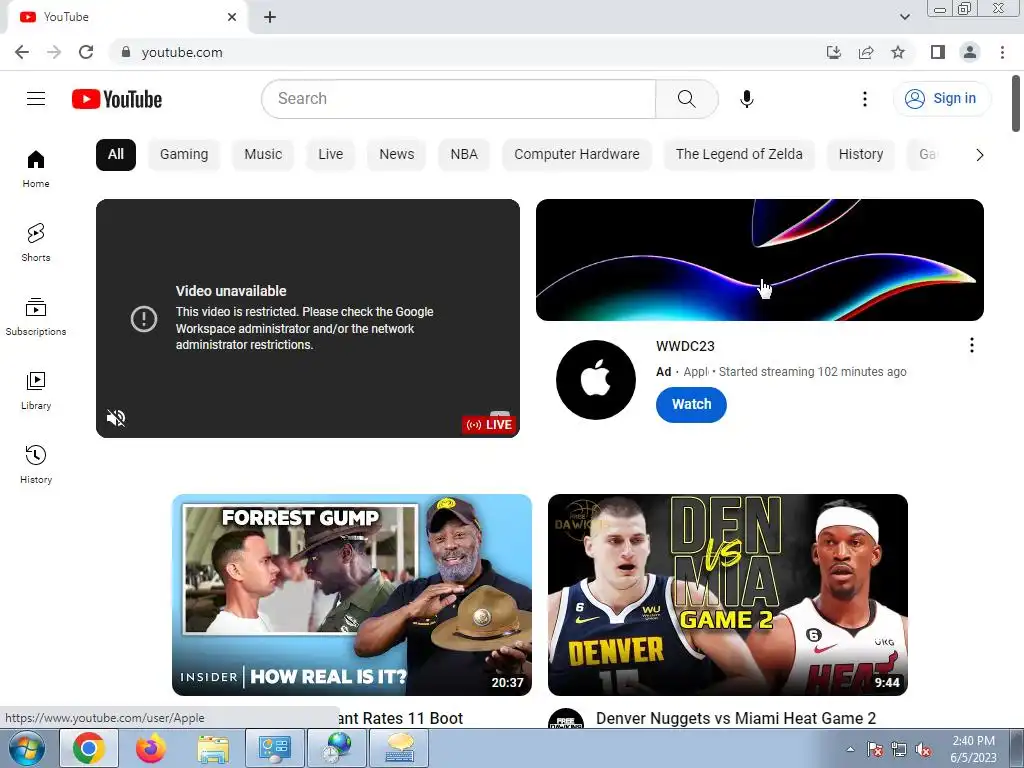Click the muted volume tray icon
Image resolution: width=1024 pixels, height=768 pixels.
[923, 750]
